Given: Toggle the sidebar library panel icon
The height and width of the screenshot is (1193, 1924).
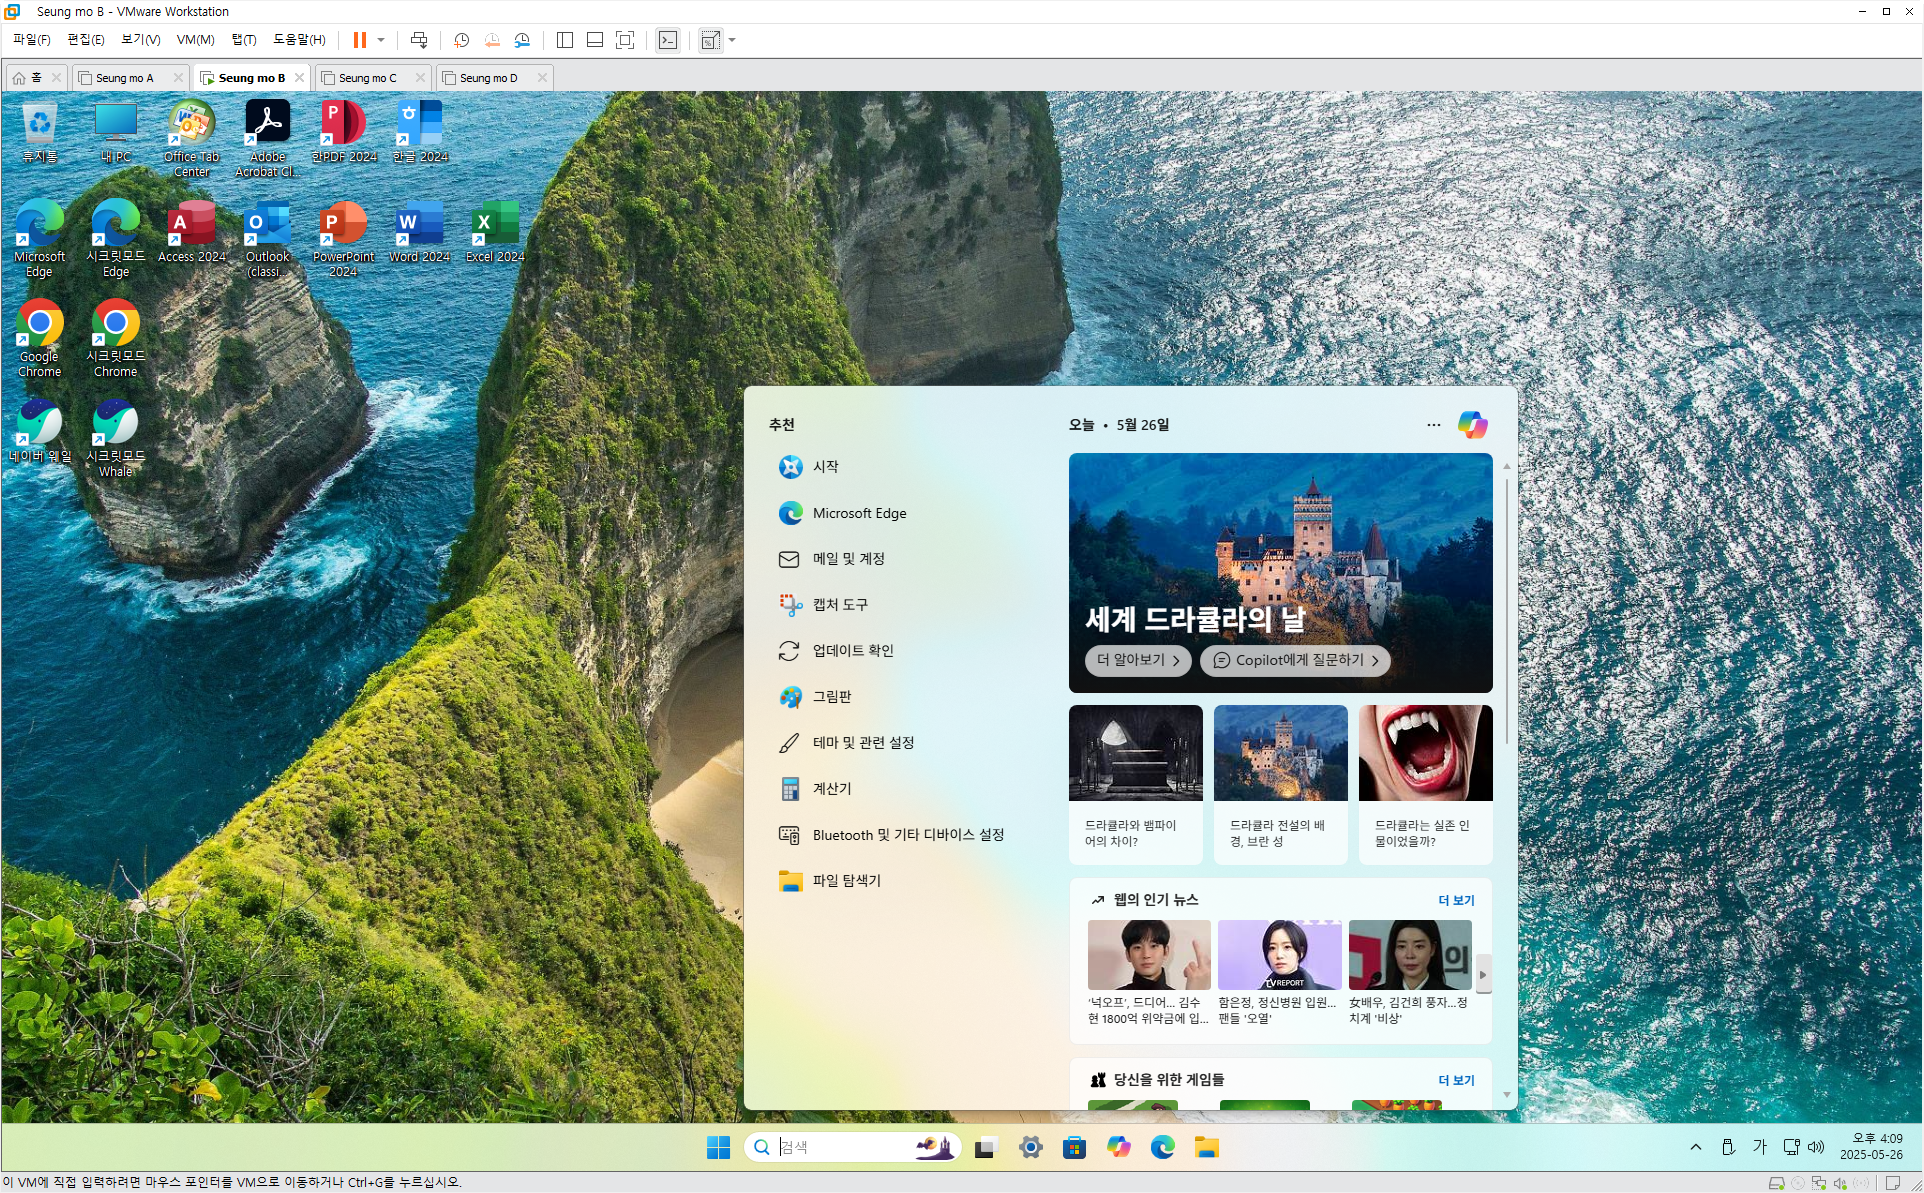Looking at the screenshot, I should tap(565, 40).
